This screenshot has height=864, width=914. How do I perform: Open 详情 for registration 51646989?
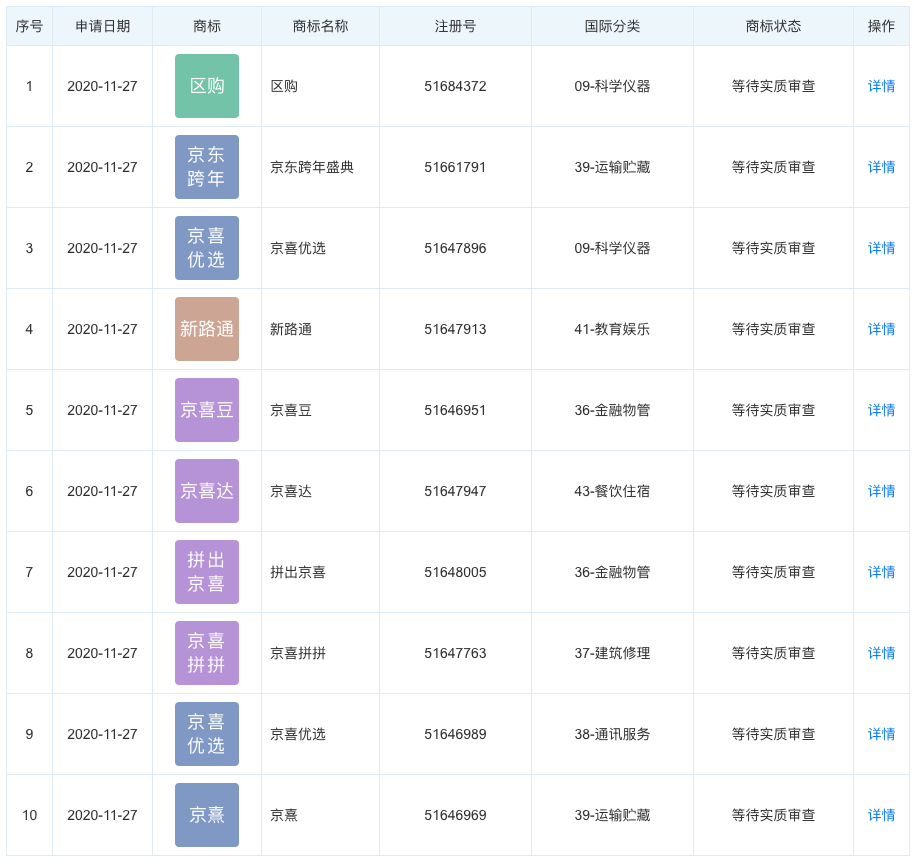click(881, 734)
